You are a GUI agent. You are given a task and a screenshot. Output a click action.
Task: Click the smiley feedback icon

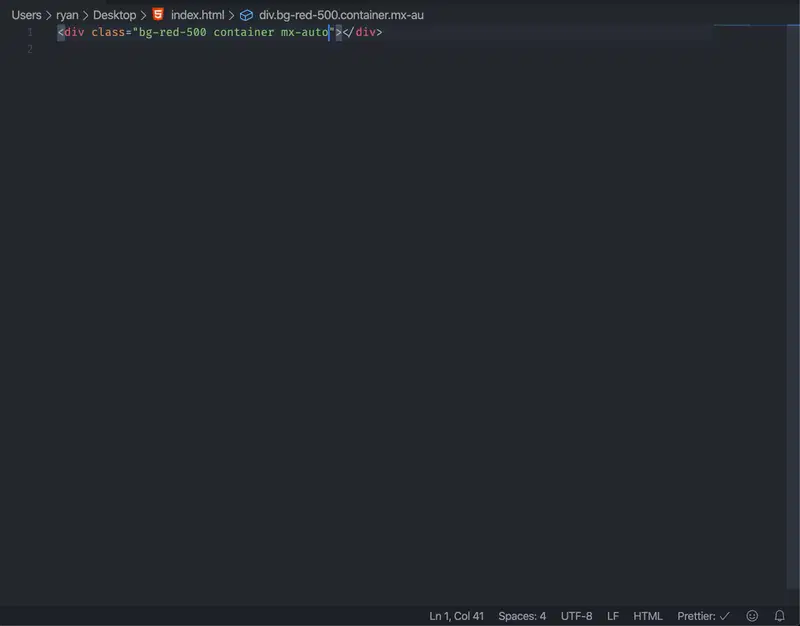pyautogui.click(x=752, y=616)
